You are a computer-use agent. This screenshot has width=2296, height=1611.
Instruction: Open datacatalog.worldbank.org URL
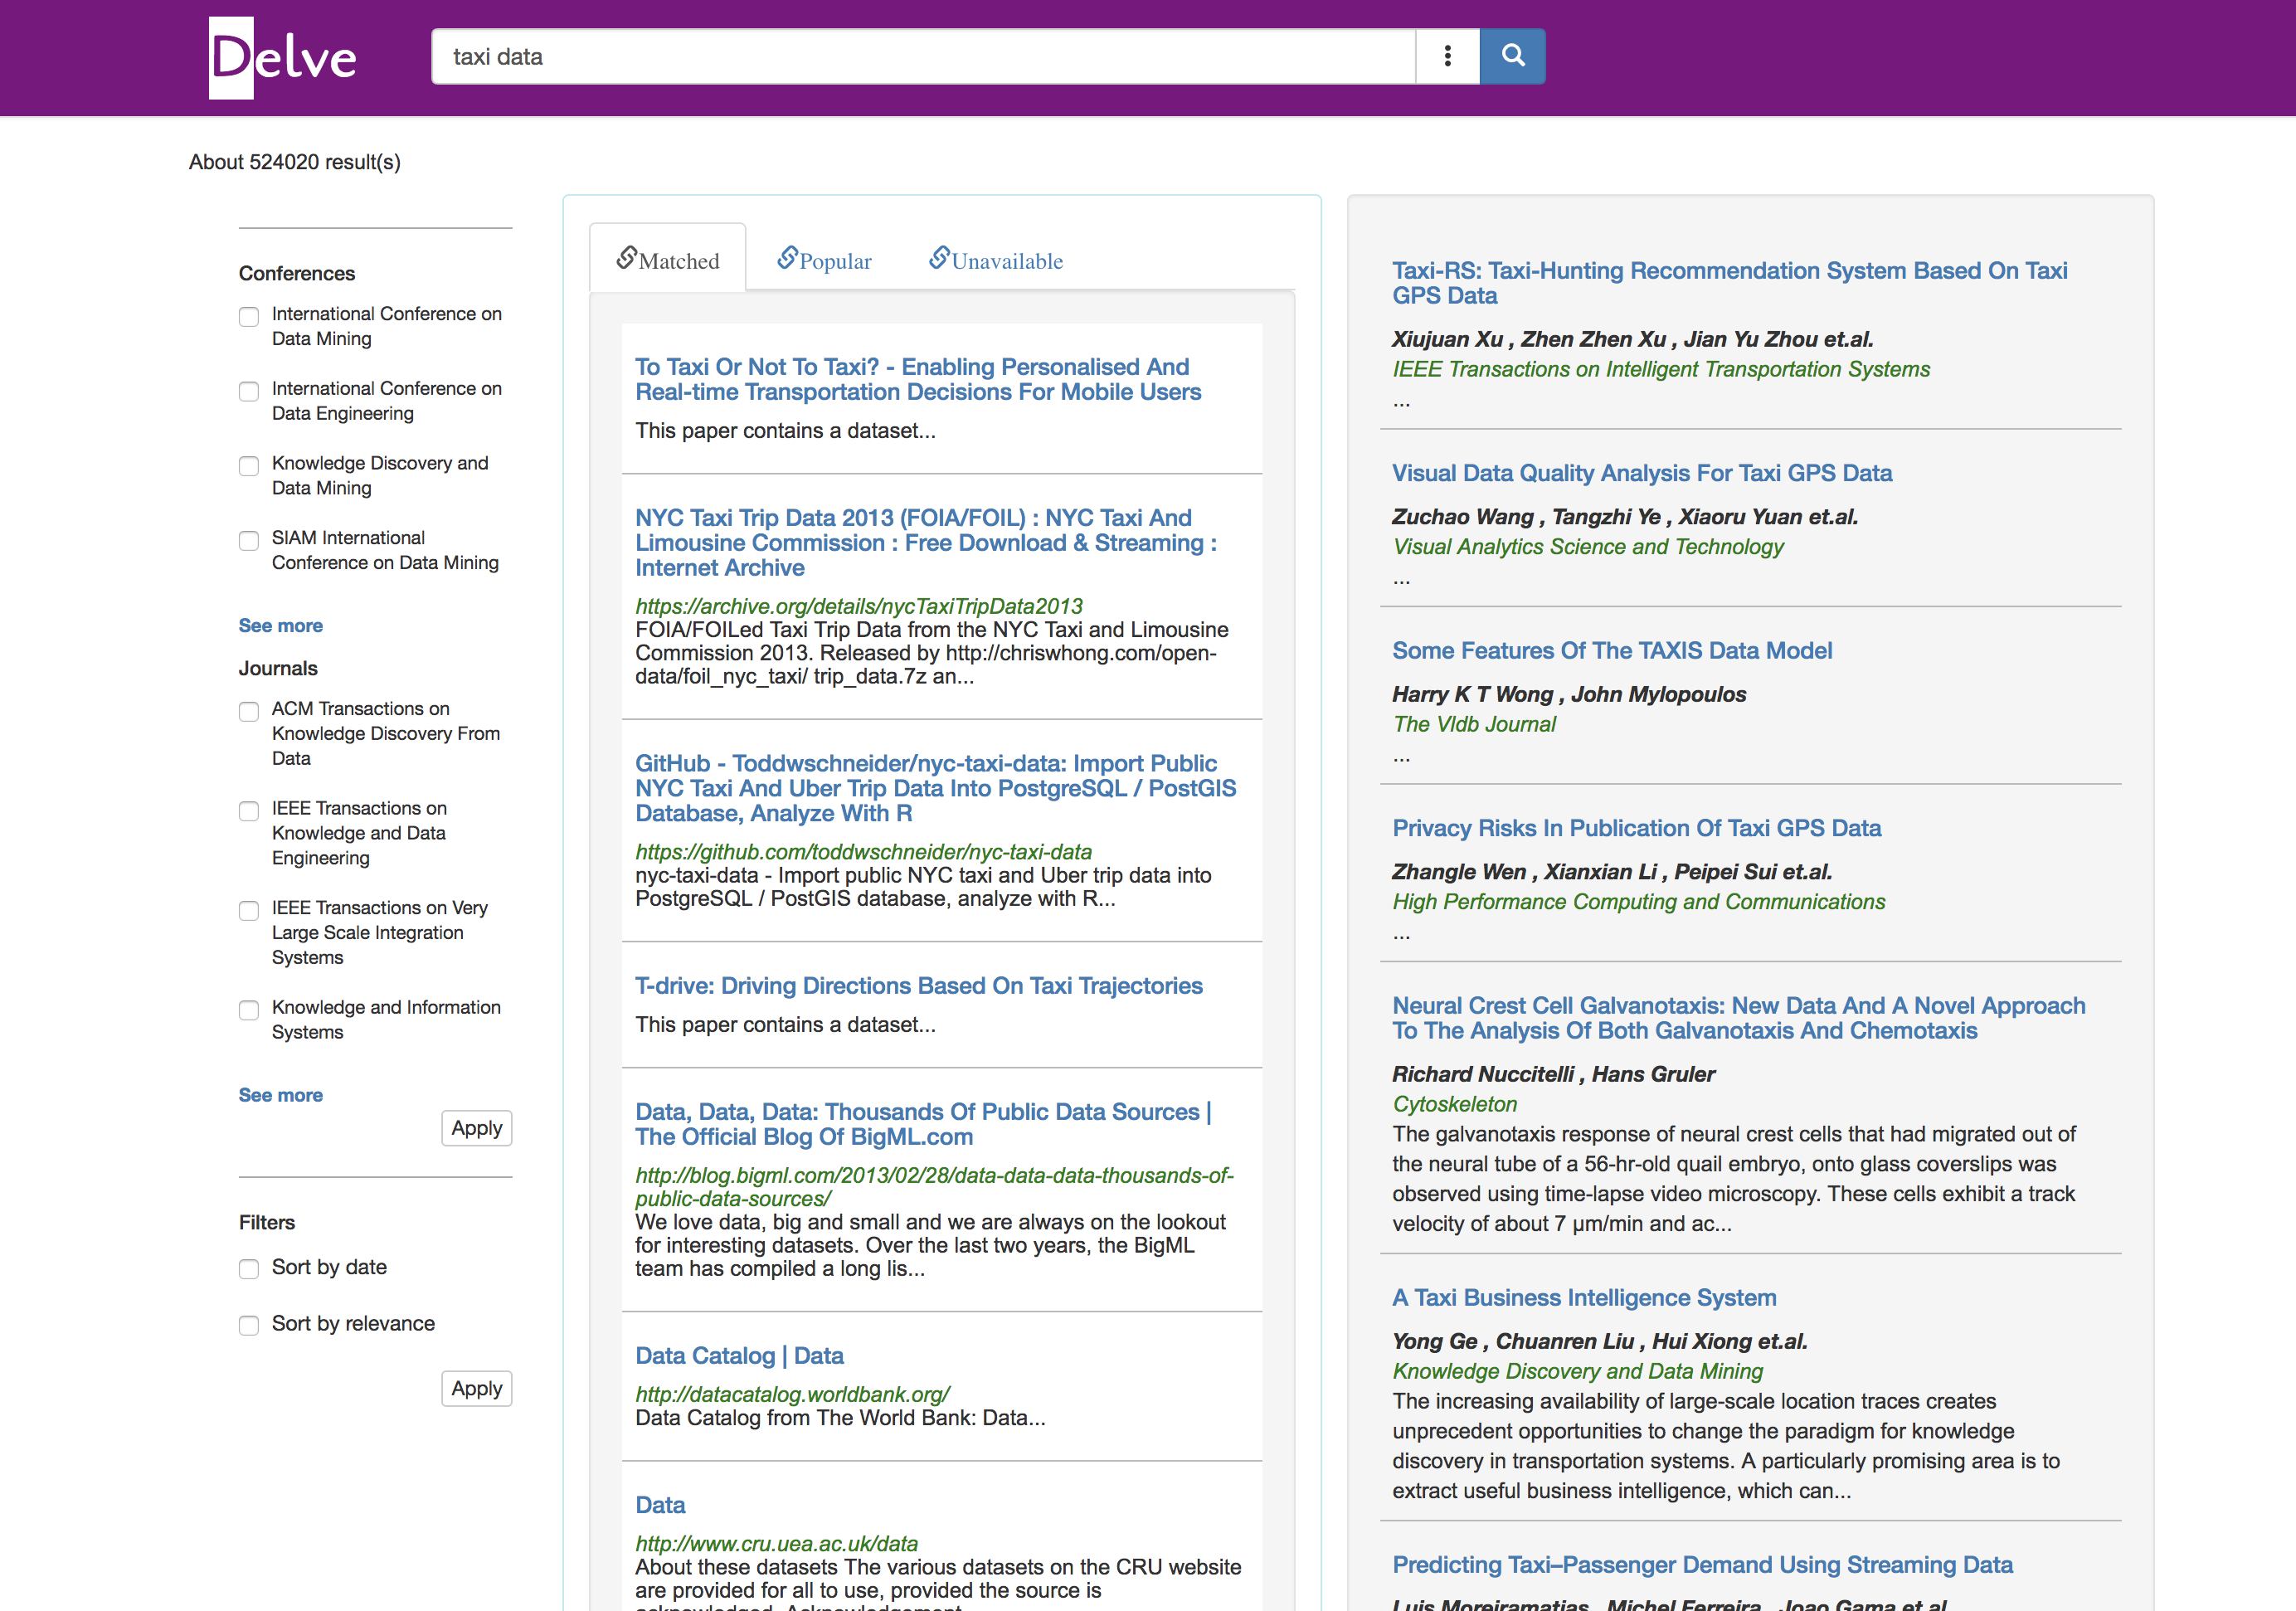[793, 1394]
